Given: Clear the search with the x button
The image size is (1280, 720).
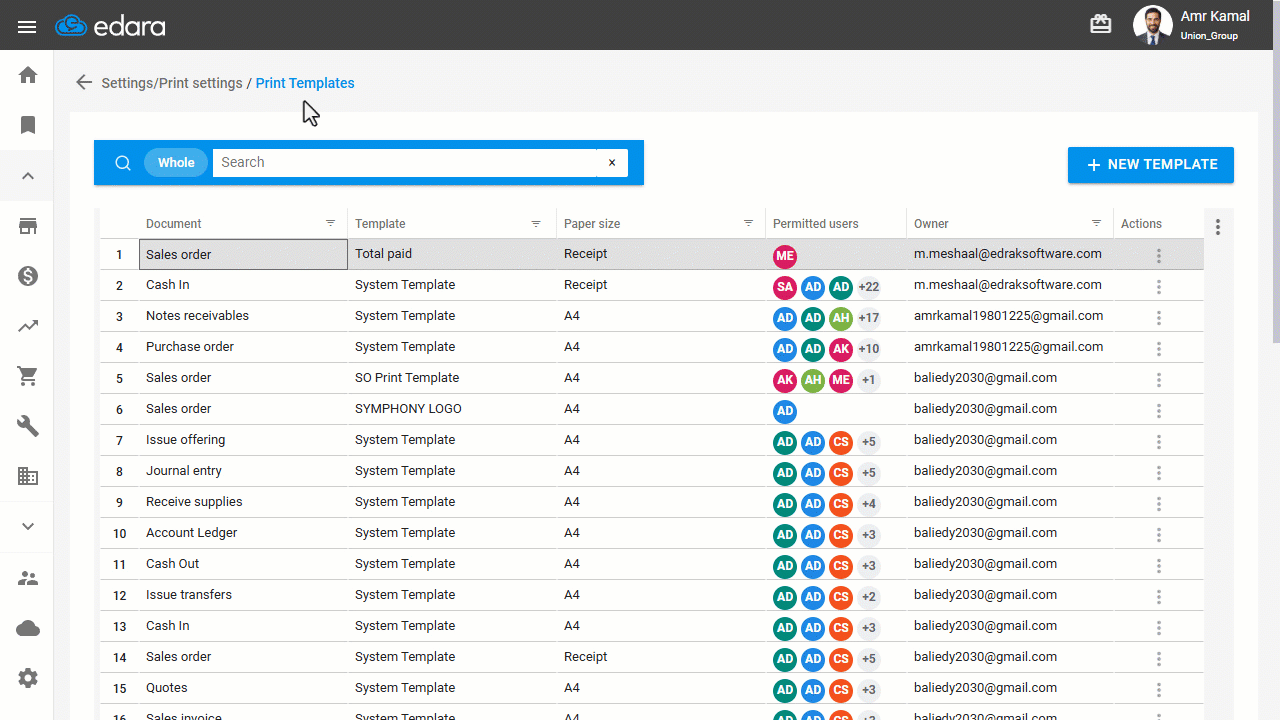Looking at the screenshot, I should point(612,163).
